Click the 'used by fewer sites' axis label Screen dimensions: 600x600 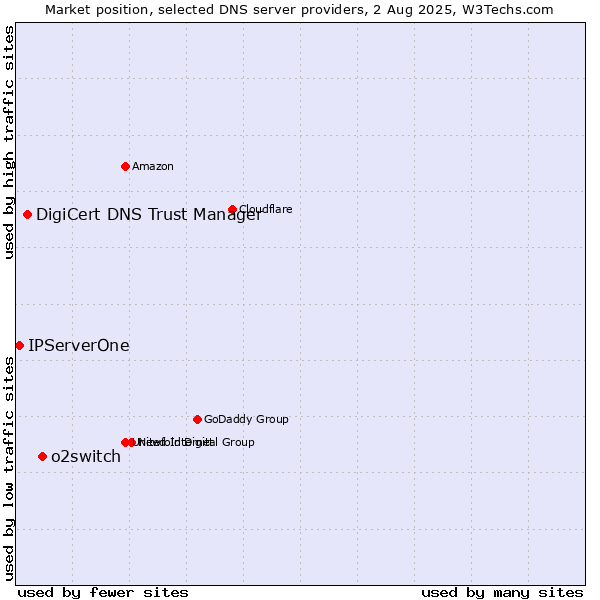[x=103, y=593]
